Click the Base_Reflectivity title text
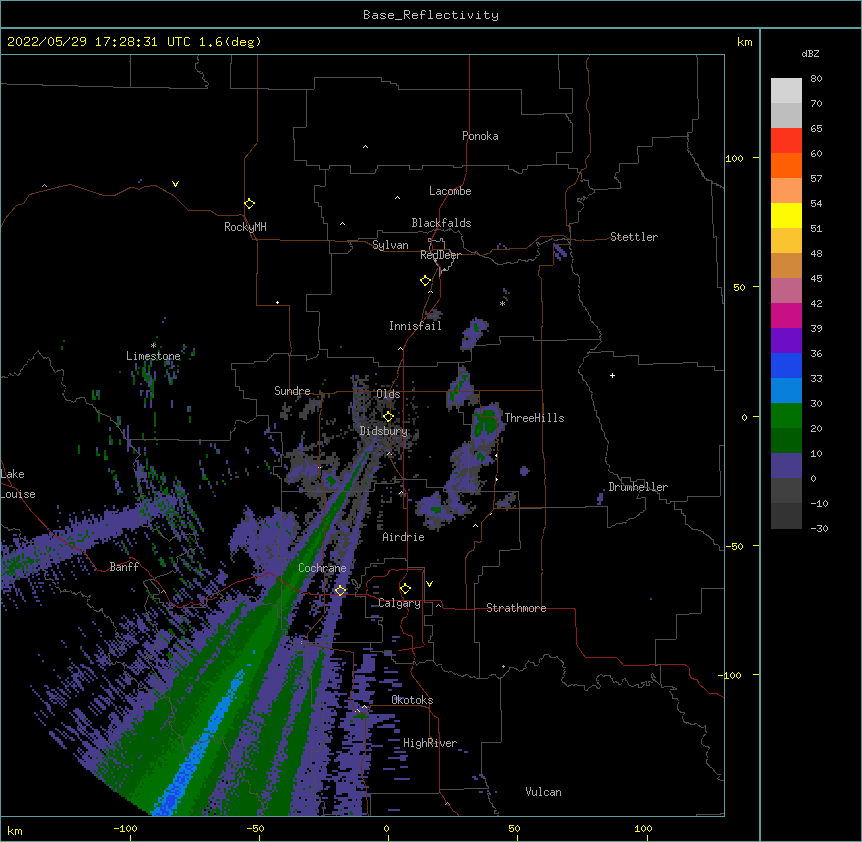The width and height of the screenshot is (862, 842). [x=430, y=15]
